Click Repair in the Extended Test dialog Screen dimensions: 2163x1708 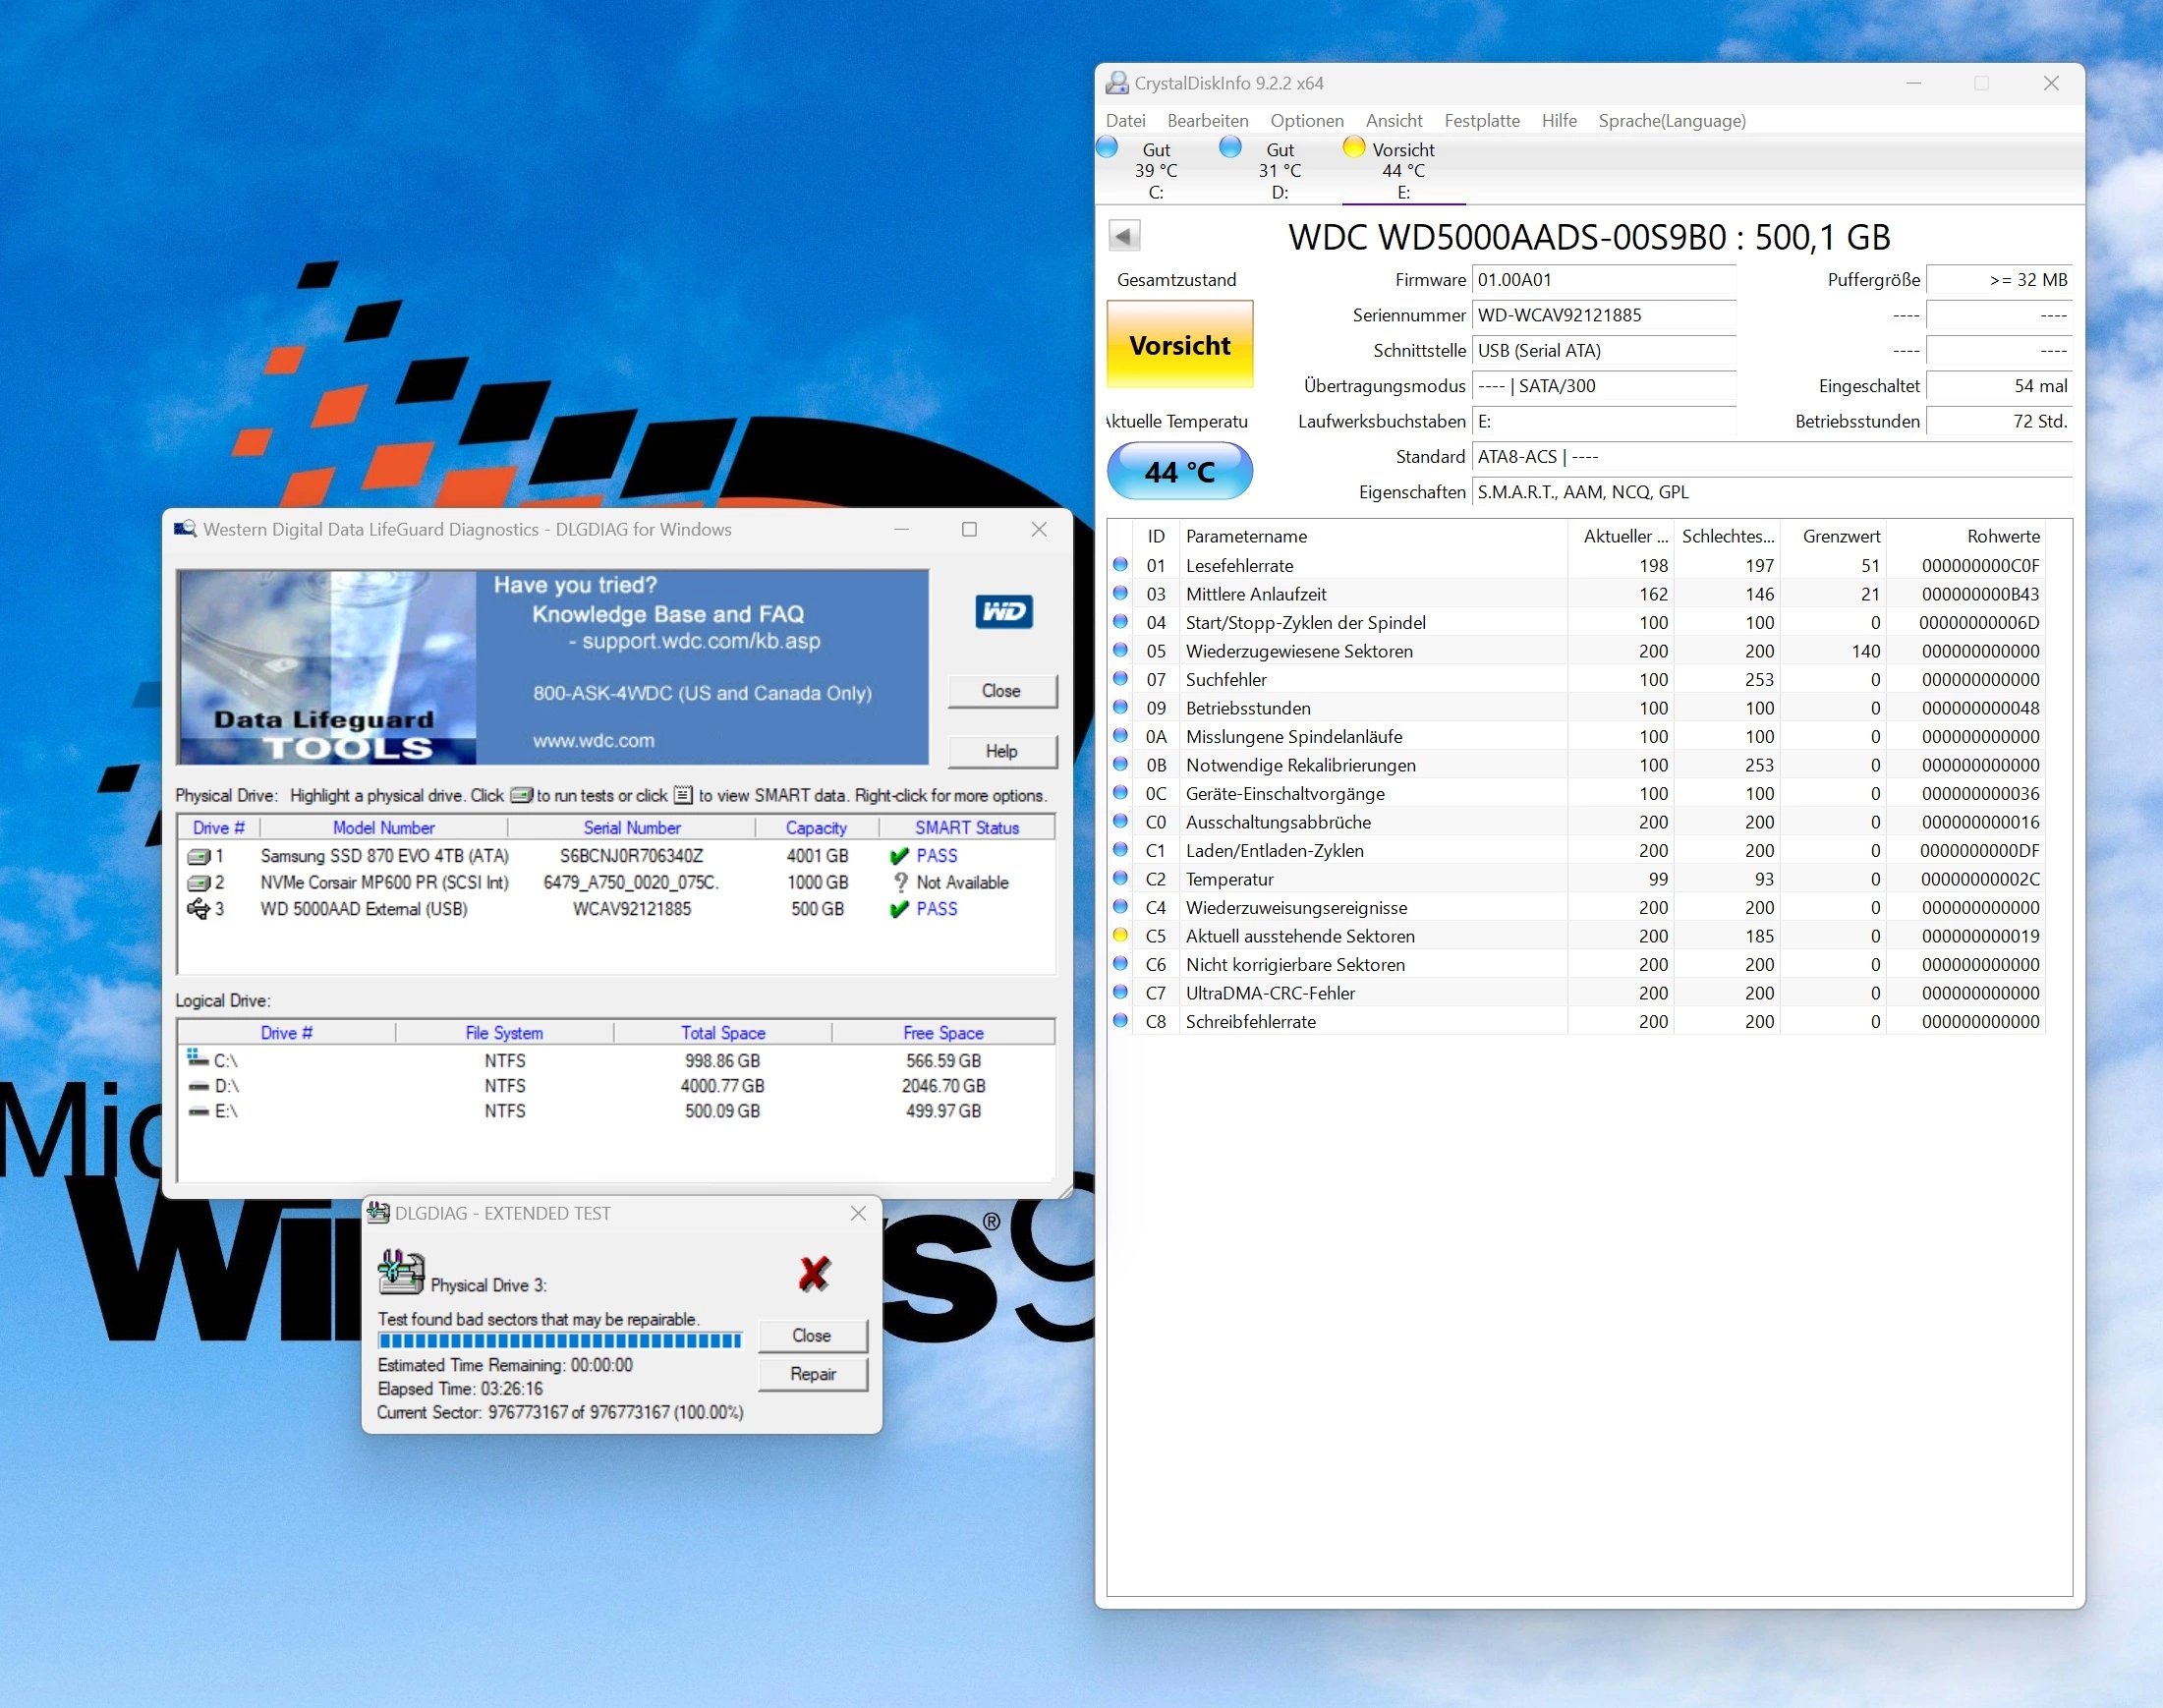tap(812, 1374)
